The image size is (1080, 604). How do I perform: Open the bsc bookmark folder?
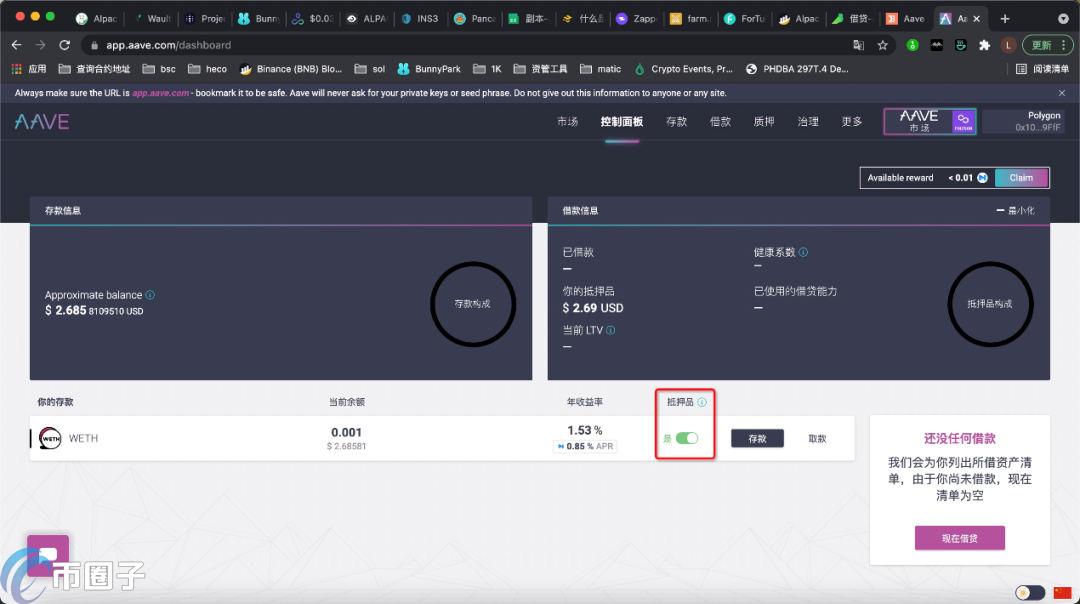159,69
